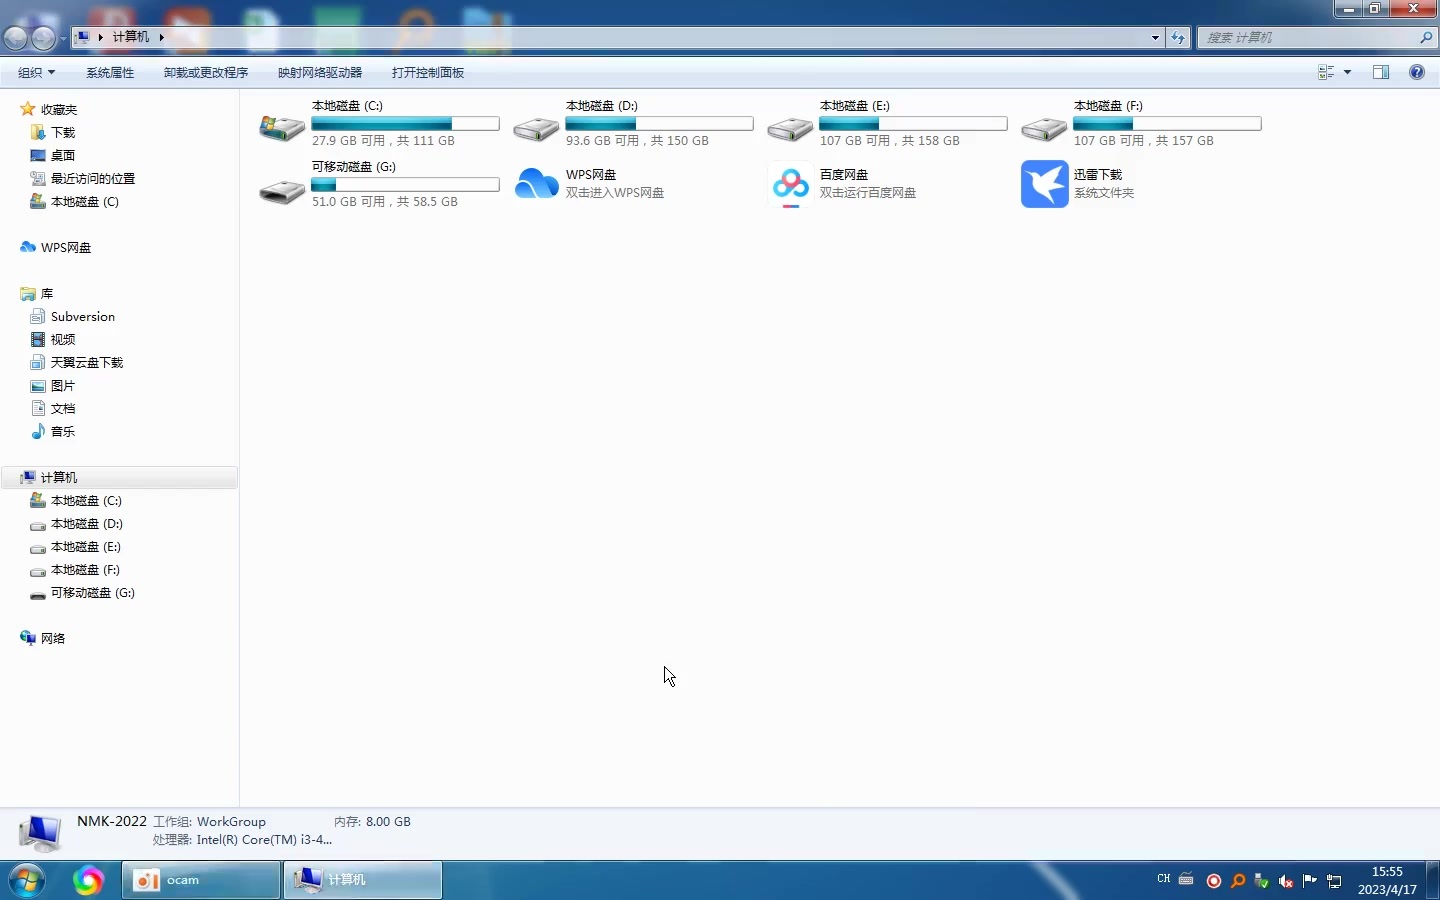The image size is (1440, 900).
Task: Expand the change view options arrow
Action: [x=1347, y=72]
